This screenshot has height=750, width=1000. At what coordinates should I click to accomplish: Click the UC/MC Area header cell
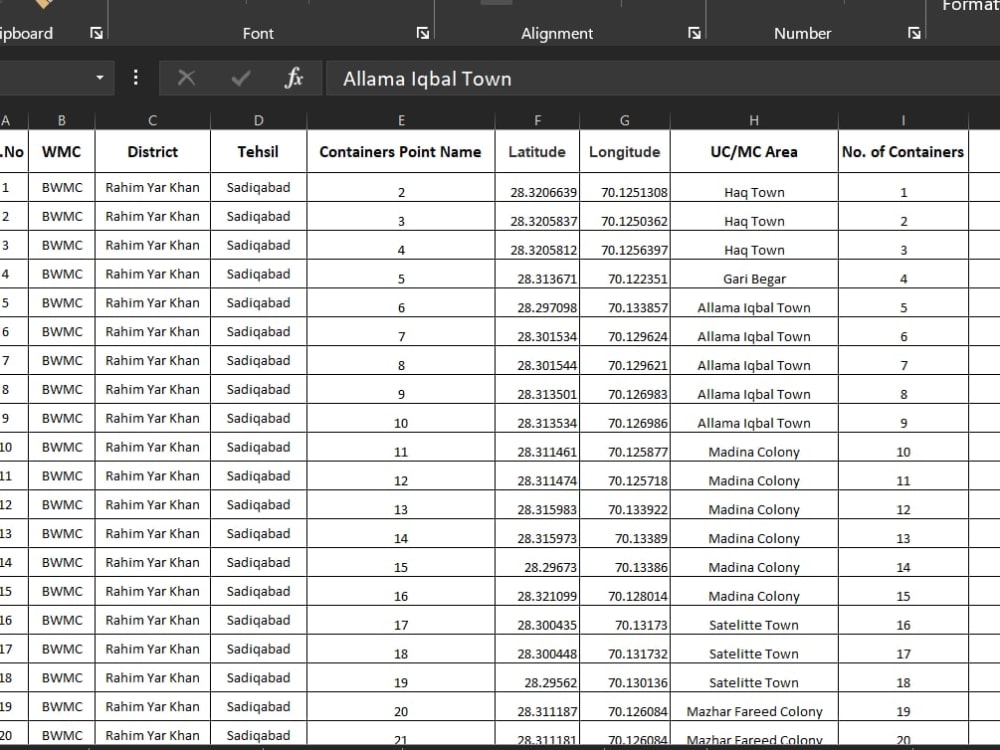tap(754, 151)
